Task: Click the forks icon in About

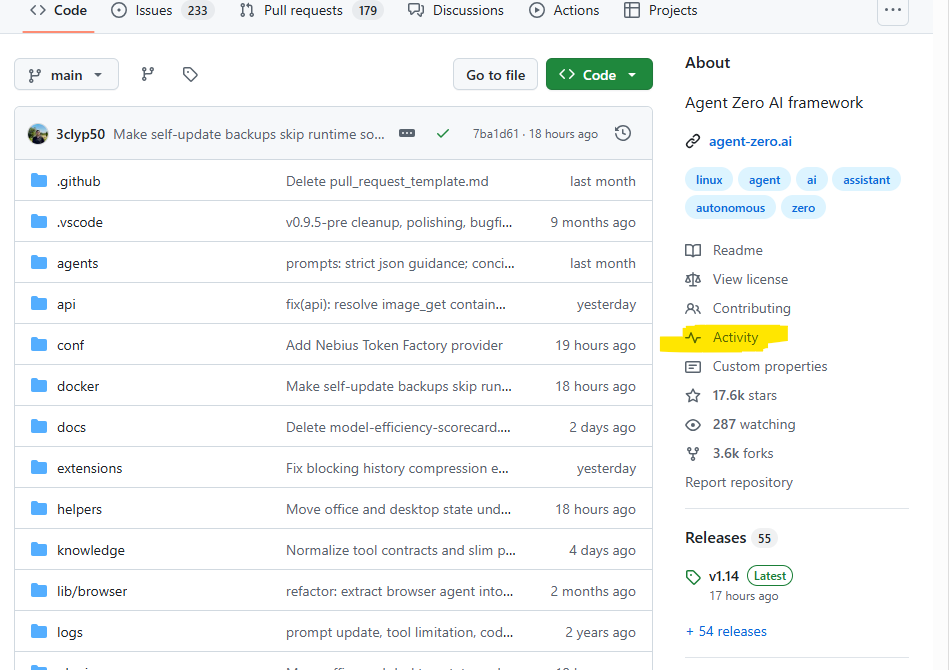Action: tap(693, 453)
